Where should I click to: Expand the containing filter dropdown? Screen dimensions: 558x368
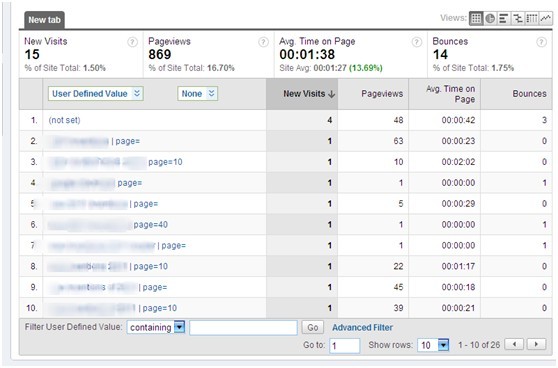(156, 327)
